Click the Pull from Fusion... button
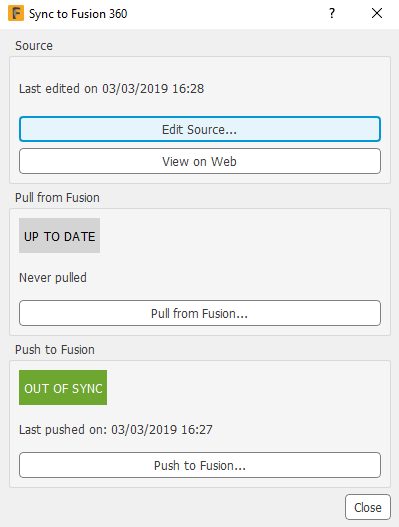Screen dimensions: 399x527 pos(200,313)
